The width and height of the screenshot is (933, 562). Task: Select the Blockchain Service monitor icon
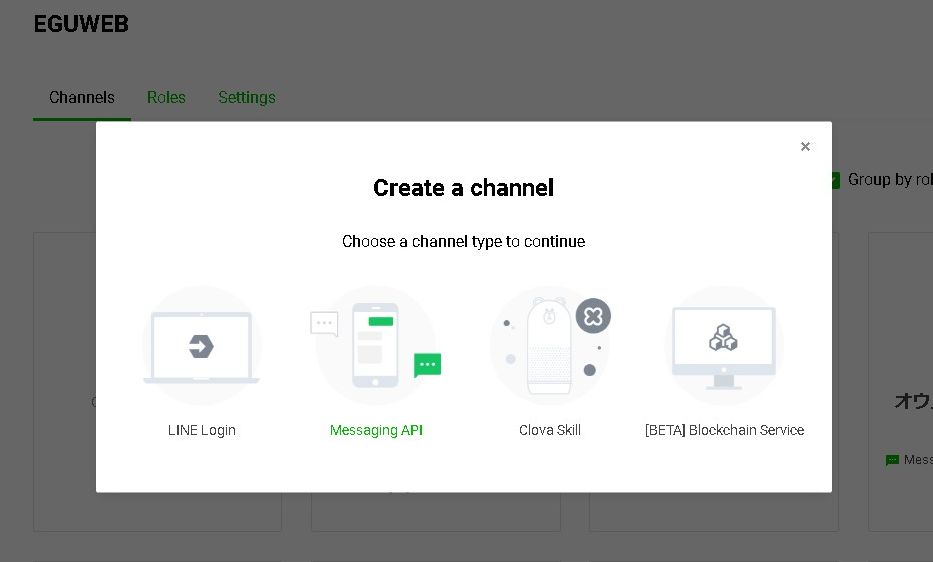click(x=724, y=346)
